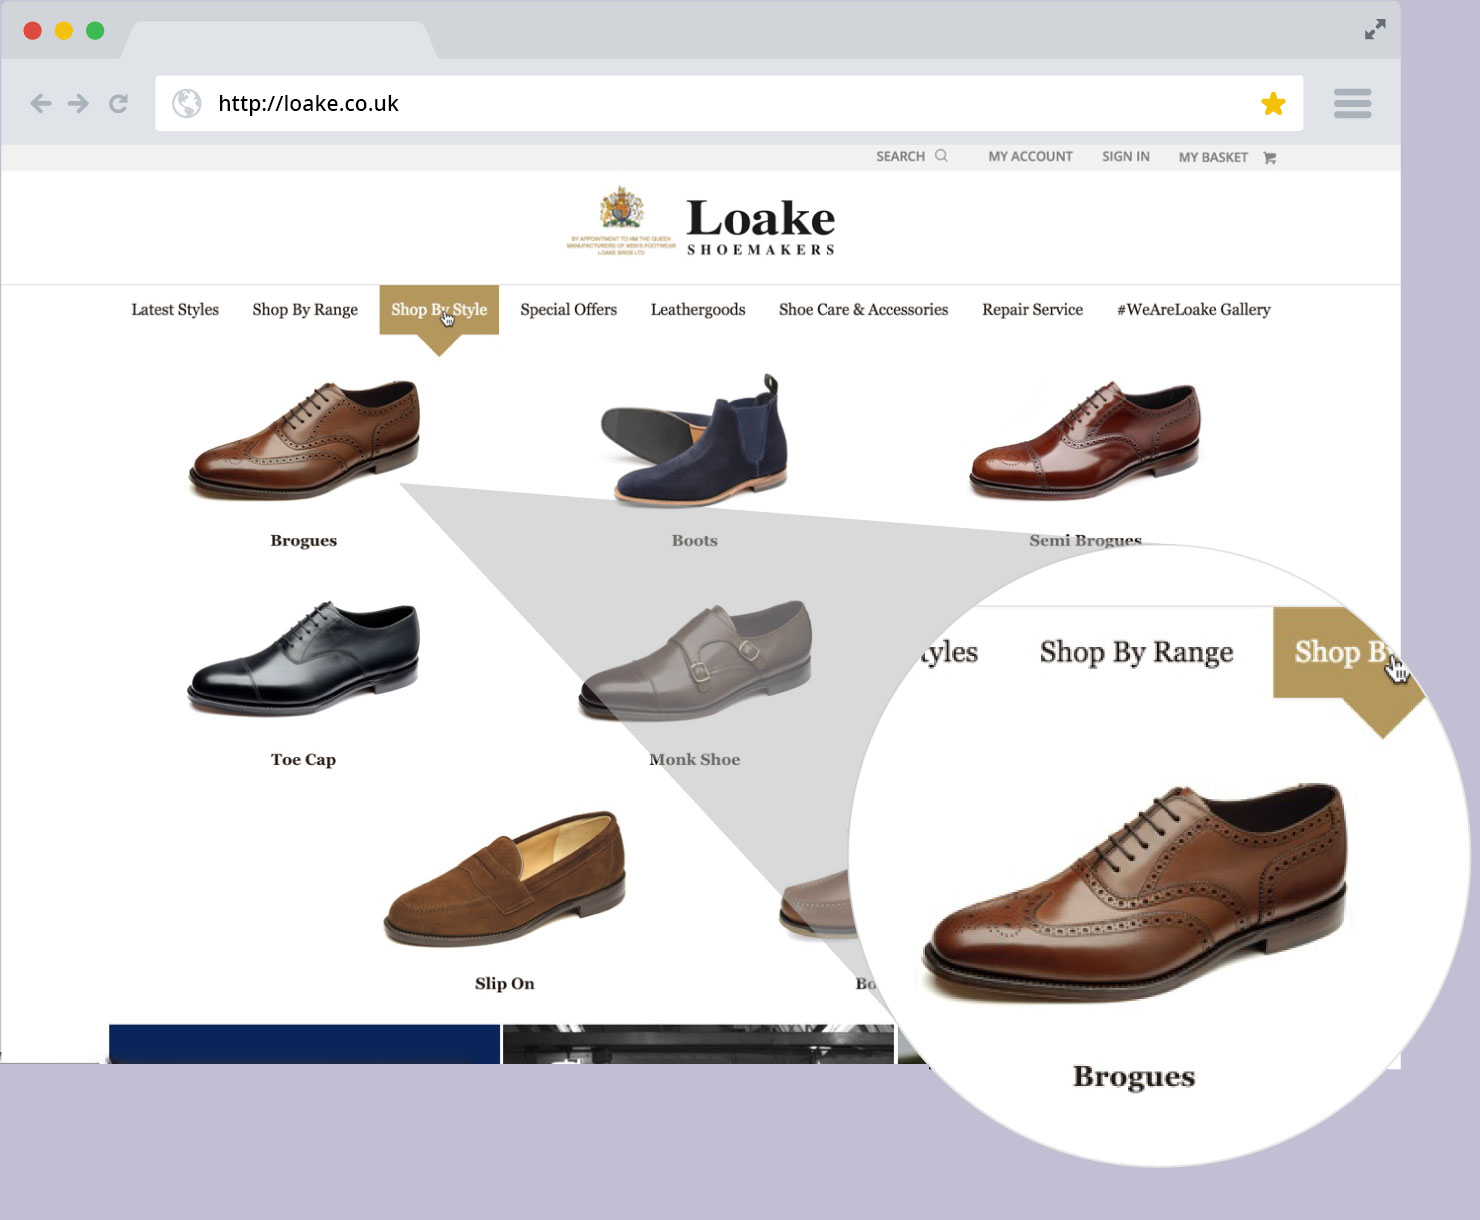The image size is (1480, 1220).
Task: Click the black Toe Cap shoe image
Action: [x=304, y=658]
